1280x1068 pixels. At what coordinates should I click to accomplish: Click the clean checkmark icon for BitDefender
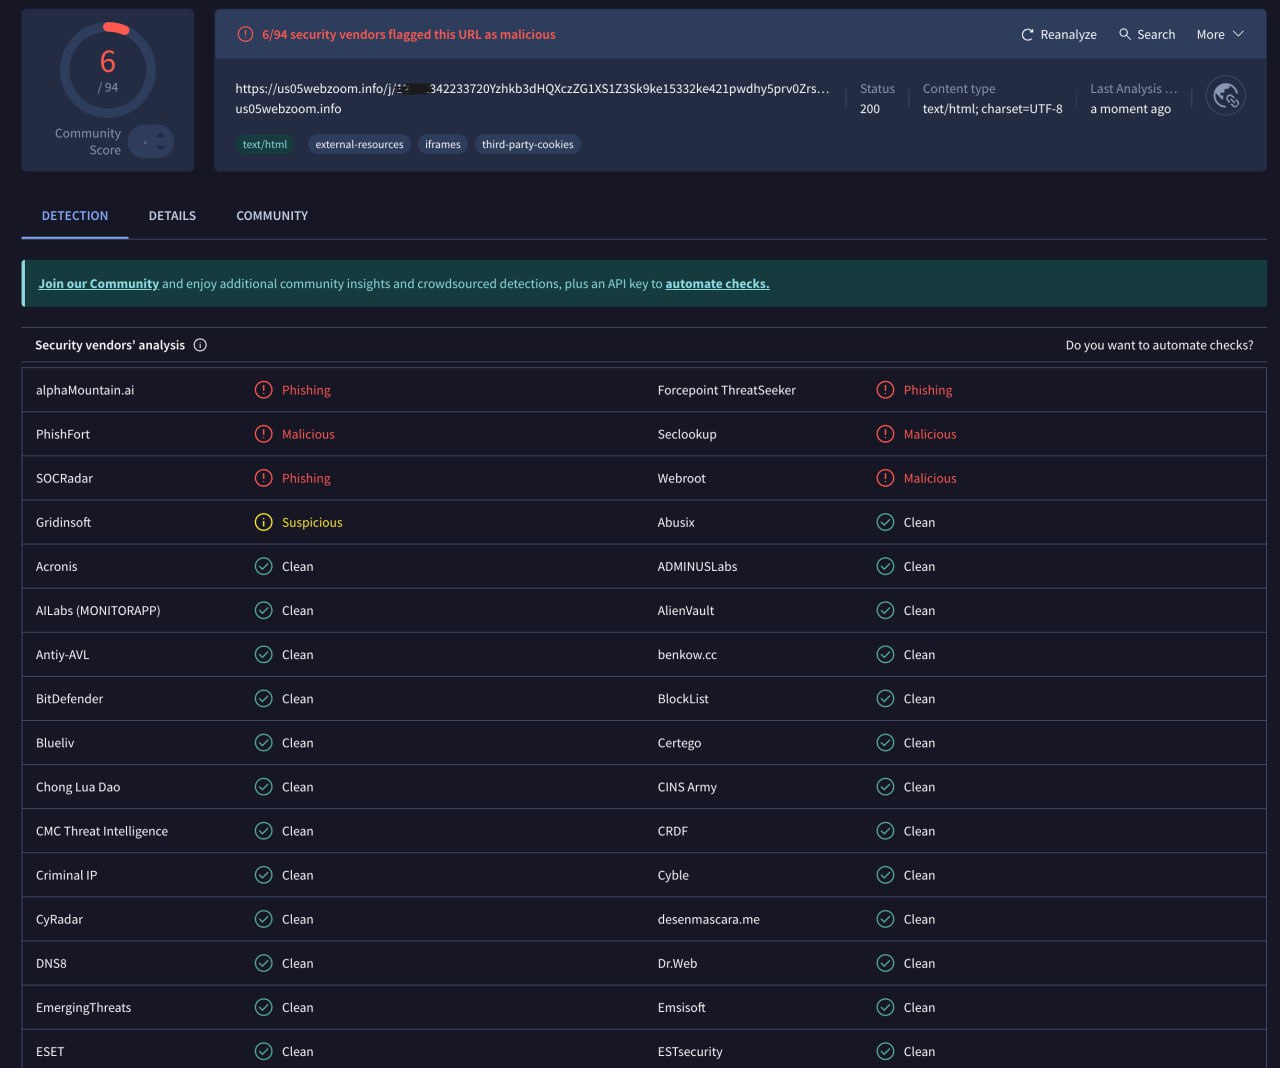pyautogui.click(x=263, y=699)
